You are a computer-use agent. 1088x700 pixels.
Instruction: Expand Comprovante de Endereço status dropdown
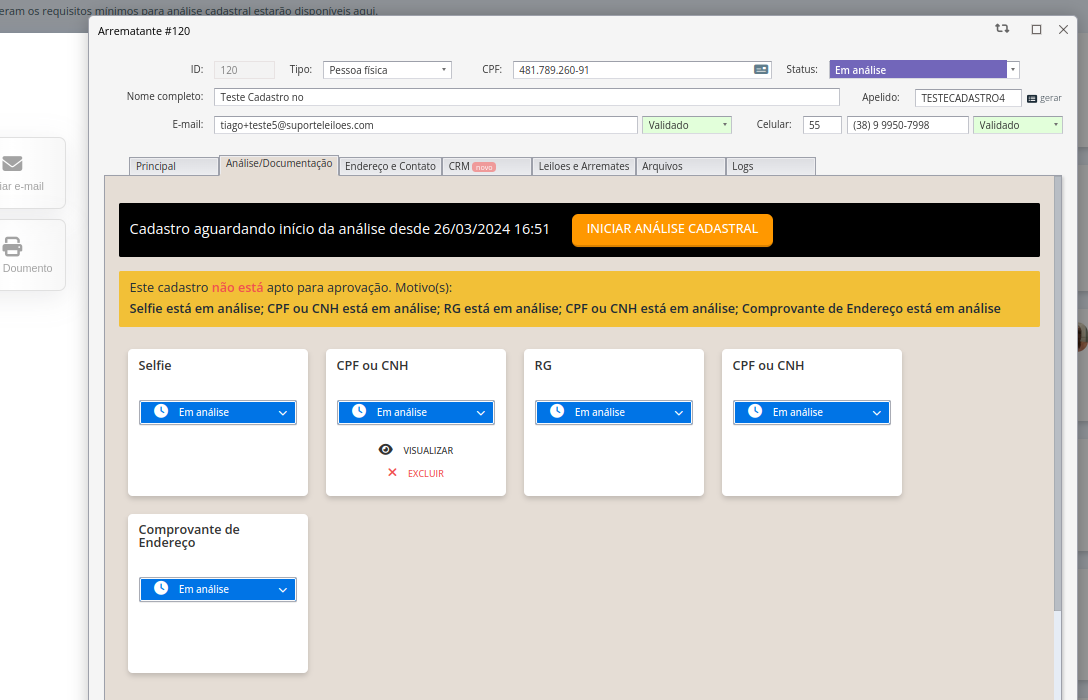click(218, 589)
